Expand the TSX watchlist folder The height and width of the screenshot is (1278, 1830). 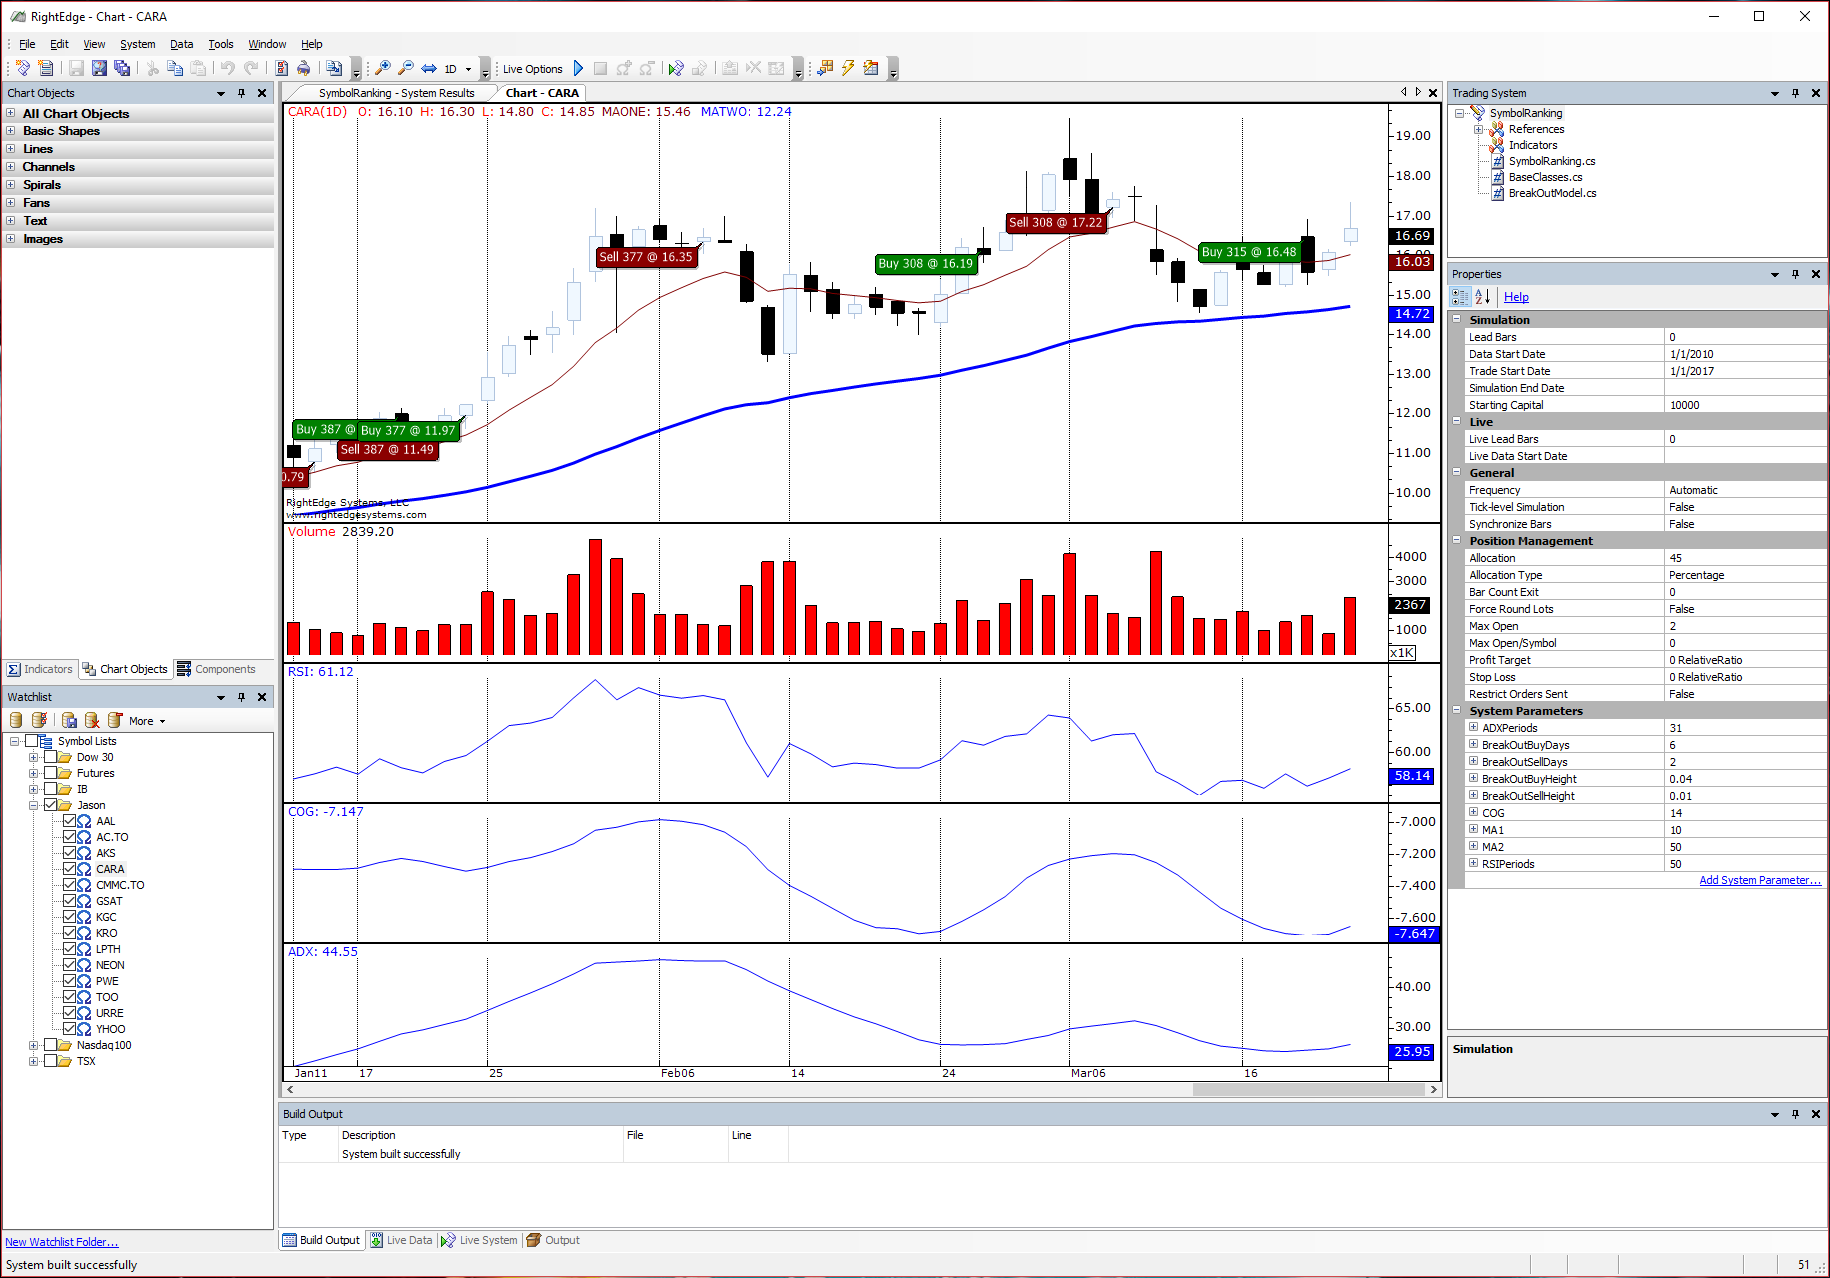tap(33, 1061)
